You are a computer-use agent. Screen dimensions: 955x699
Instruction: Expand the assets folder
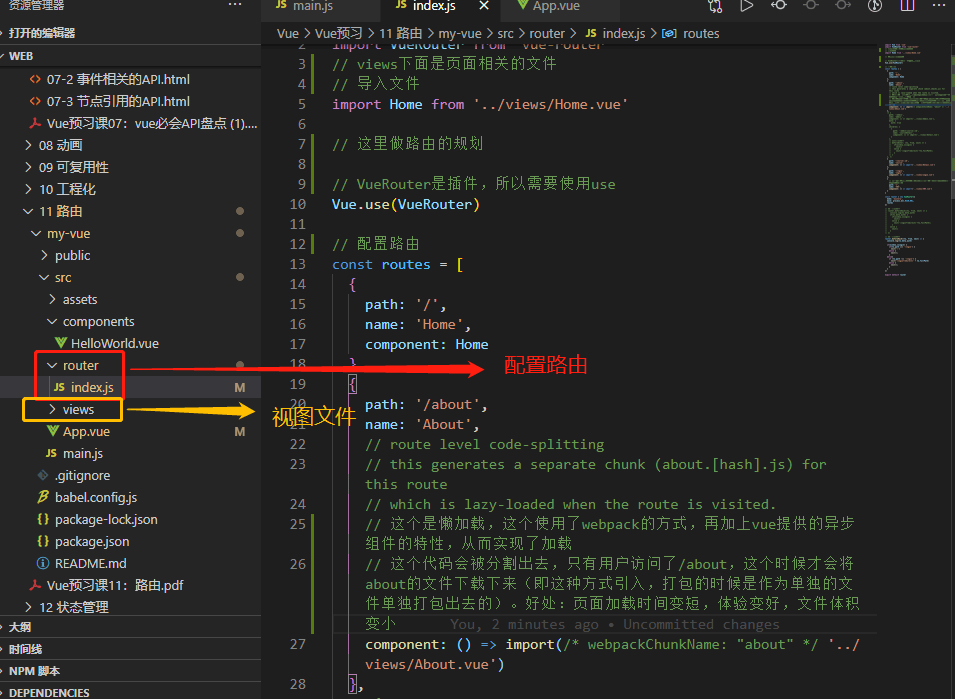point(52,299)
